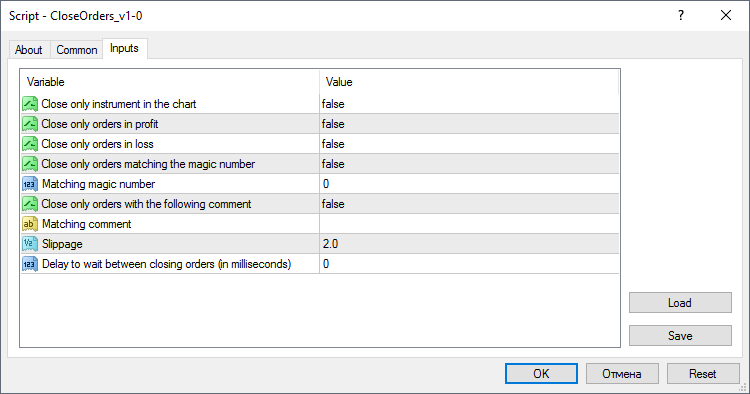This screenshot has width=750, height=394.
Task: Select the integer icon of 'Matching magic number'
Action: coord(30,184)
